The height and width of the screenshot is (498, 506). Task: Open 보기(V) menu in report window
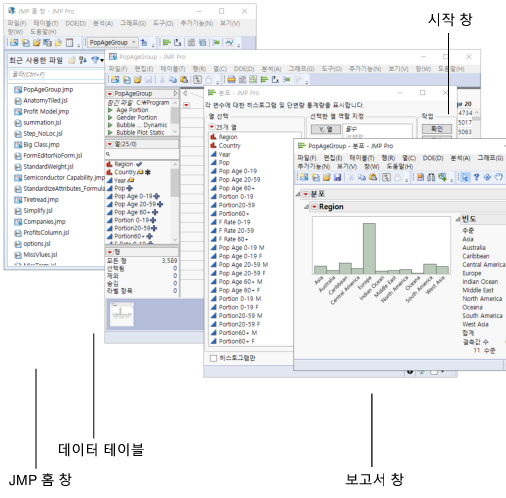click(x=347, y=166)
